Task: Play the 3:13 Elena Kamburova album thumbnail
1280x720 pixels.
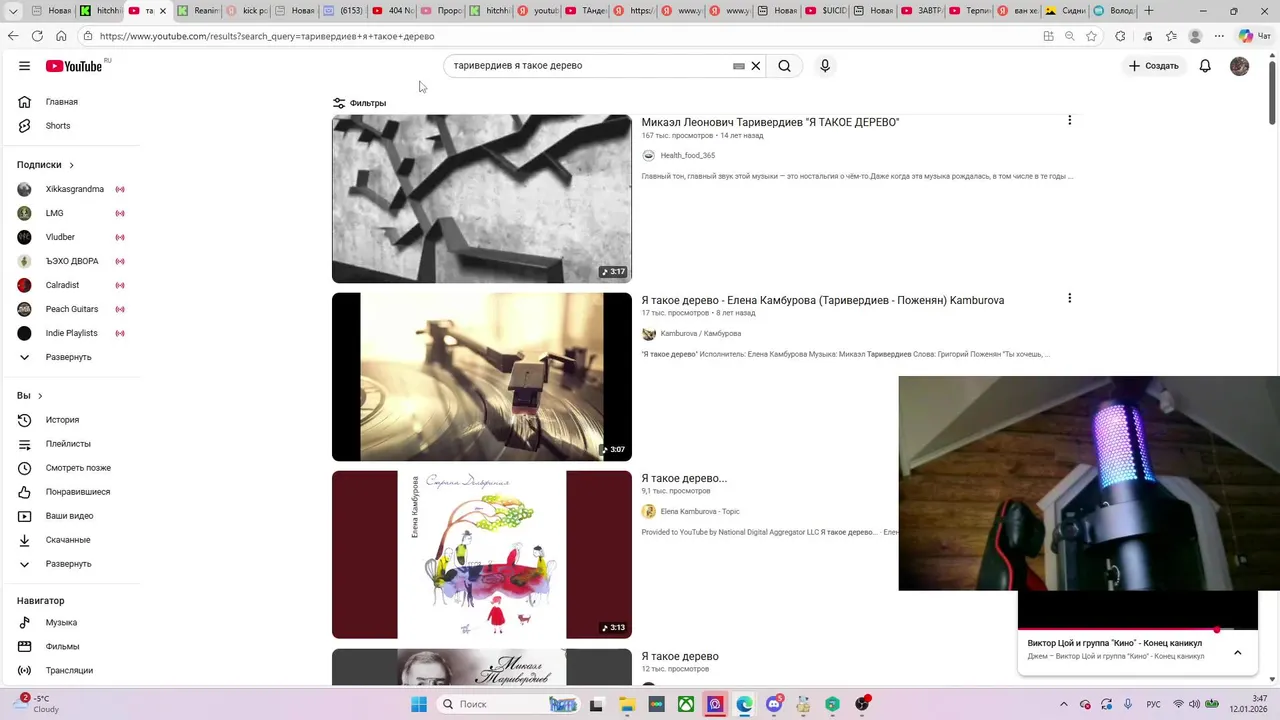Action: (482, 555)
